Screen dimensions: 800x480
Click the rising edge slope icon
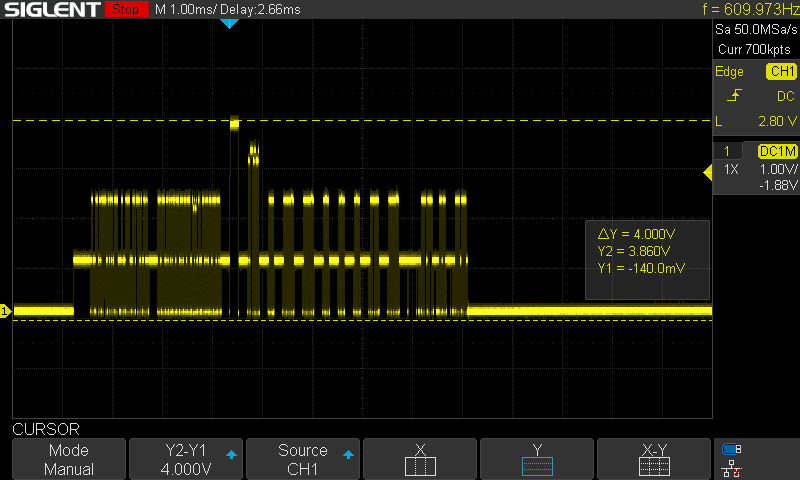coord(734,95)
